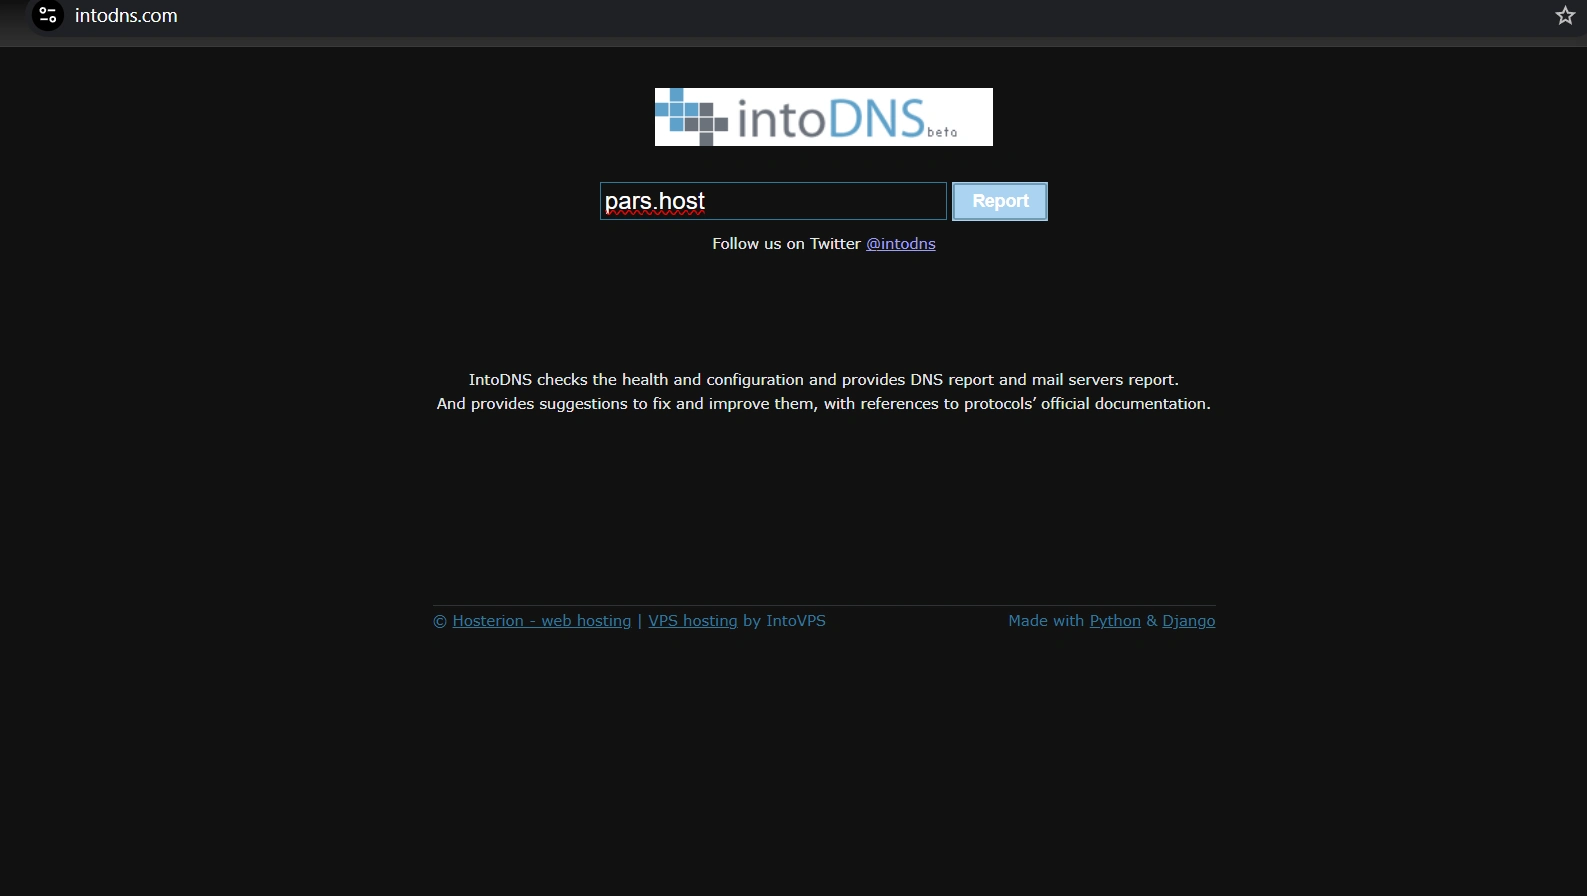
Task: Select the intodns.com address bar URL
Action: point(126,16)
